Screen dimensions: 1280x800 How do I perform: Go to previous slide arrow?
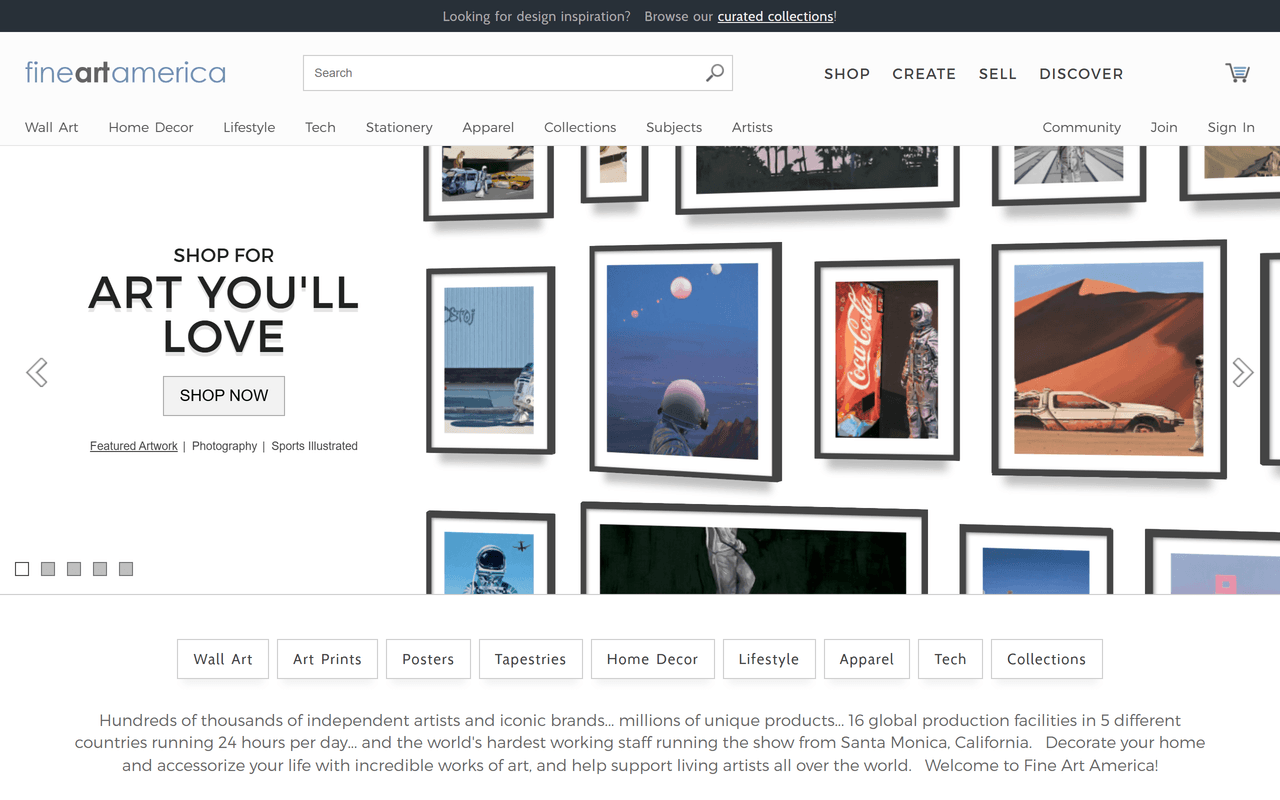click(x=37, y=372)
